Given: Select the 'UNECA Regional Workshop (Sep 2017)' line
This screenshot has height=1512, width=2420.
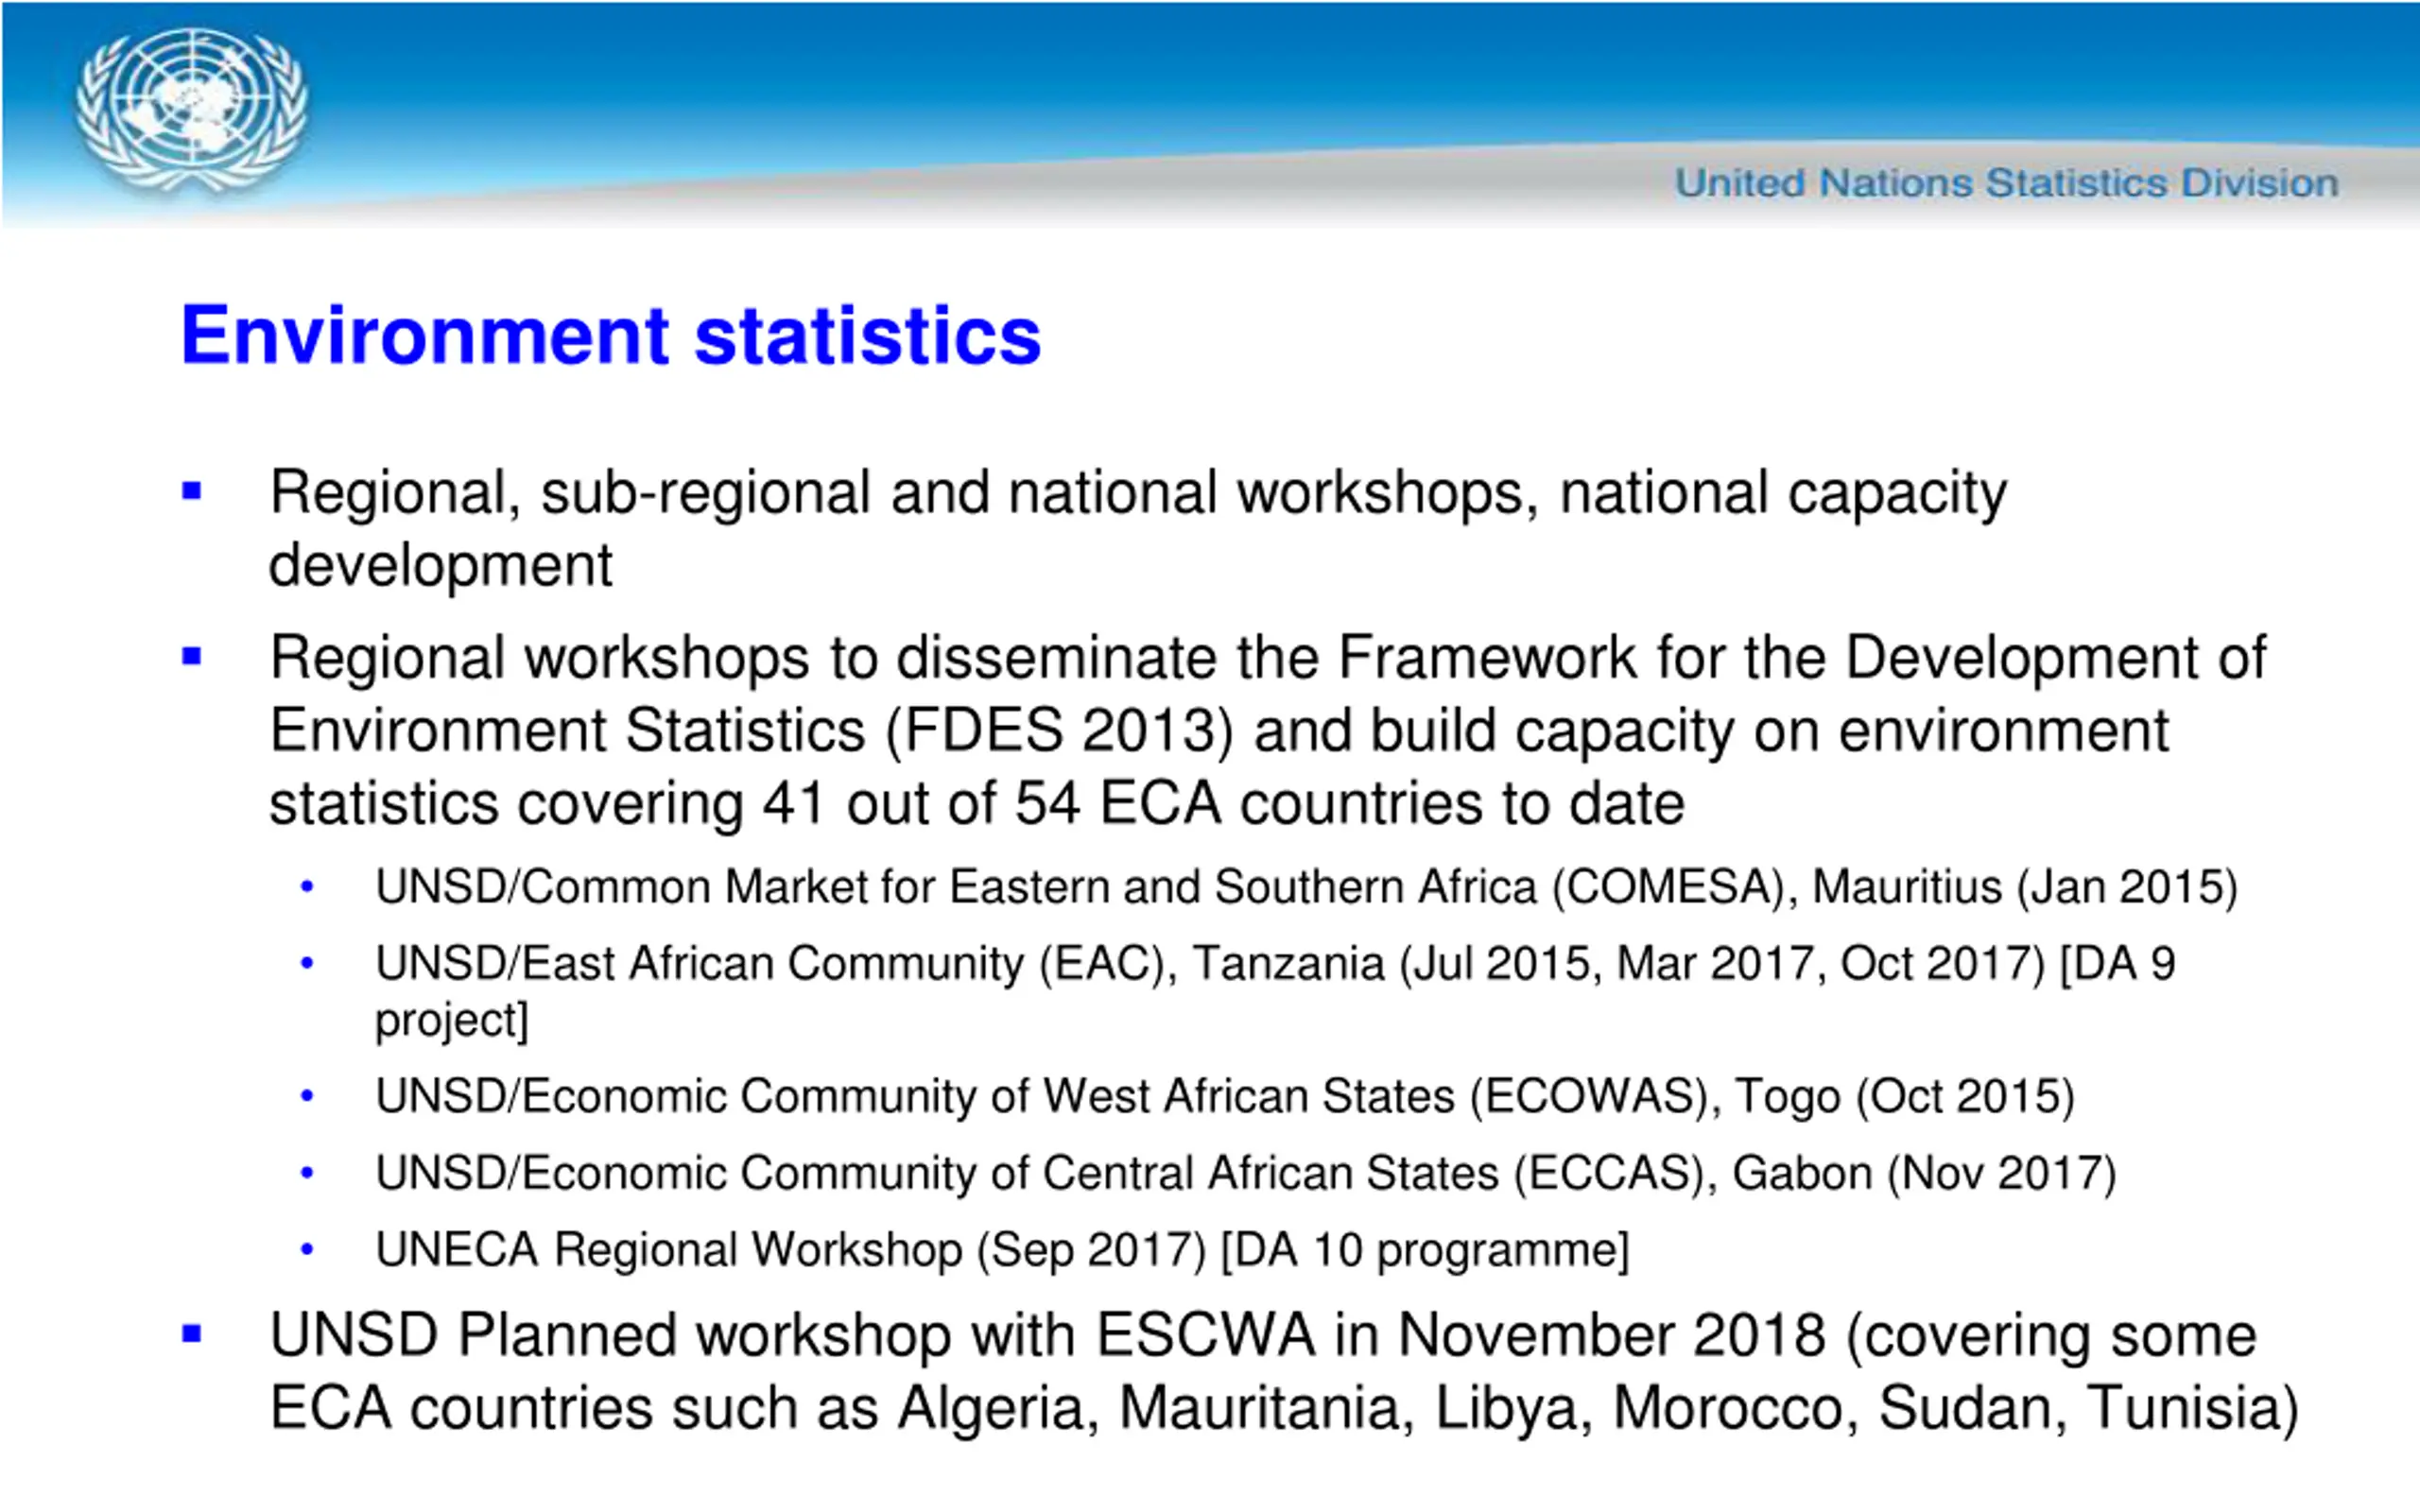Looking at the screenshot, I should coord(1002,1250).
